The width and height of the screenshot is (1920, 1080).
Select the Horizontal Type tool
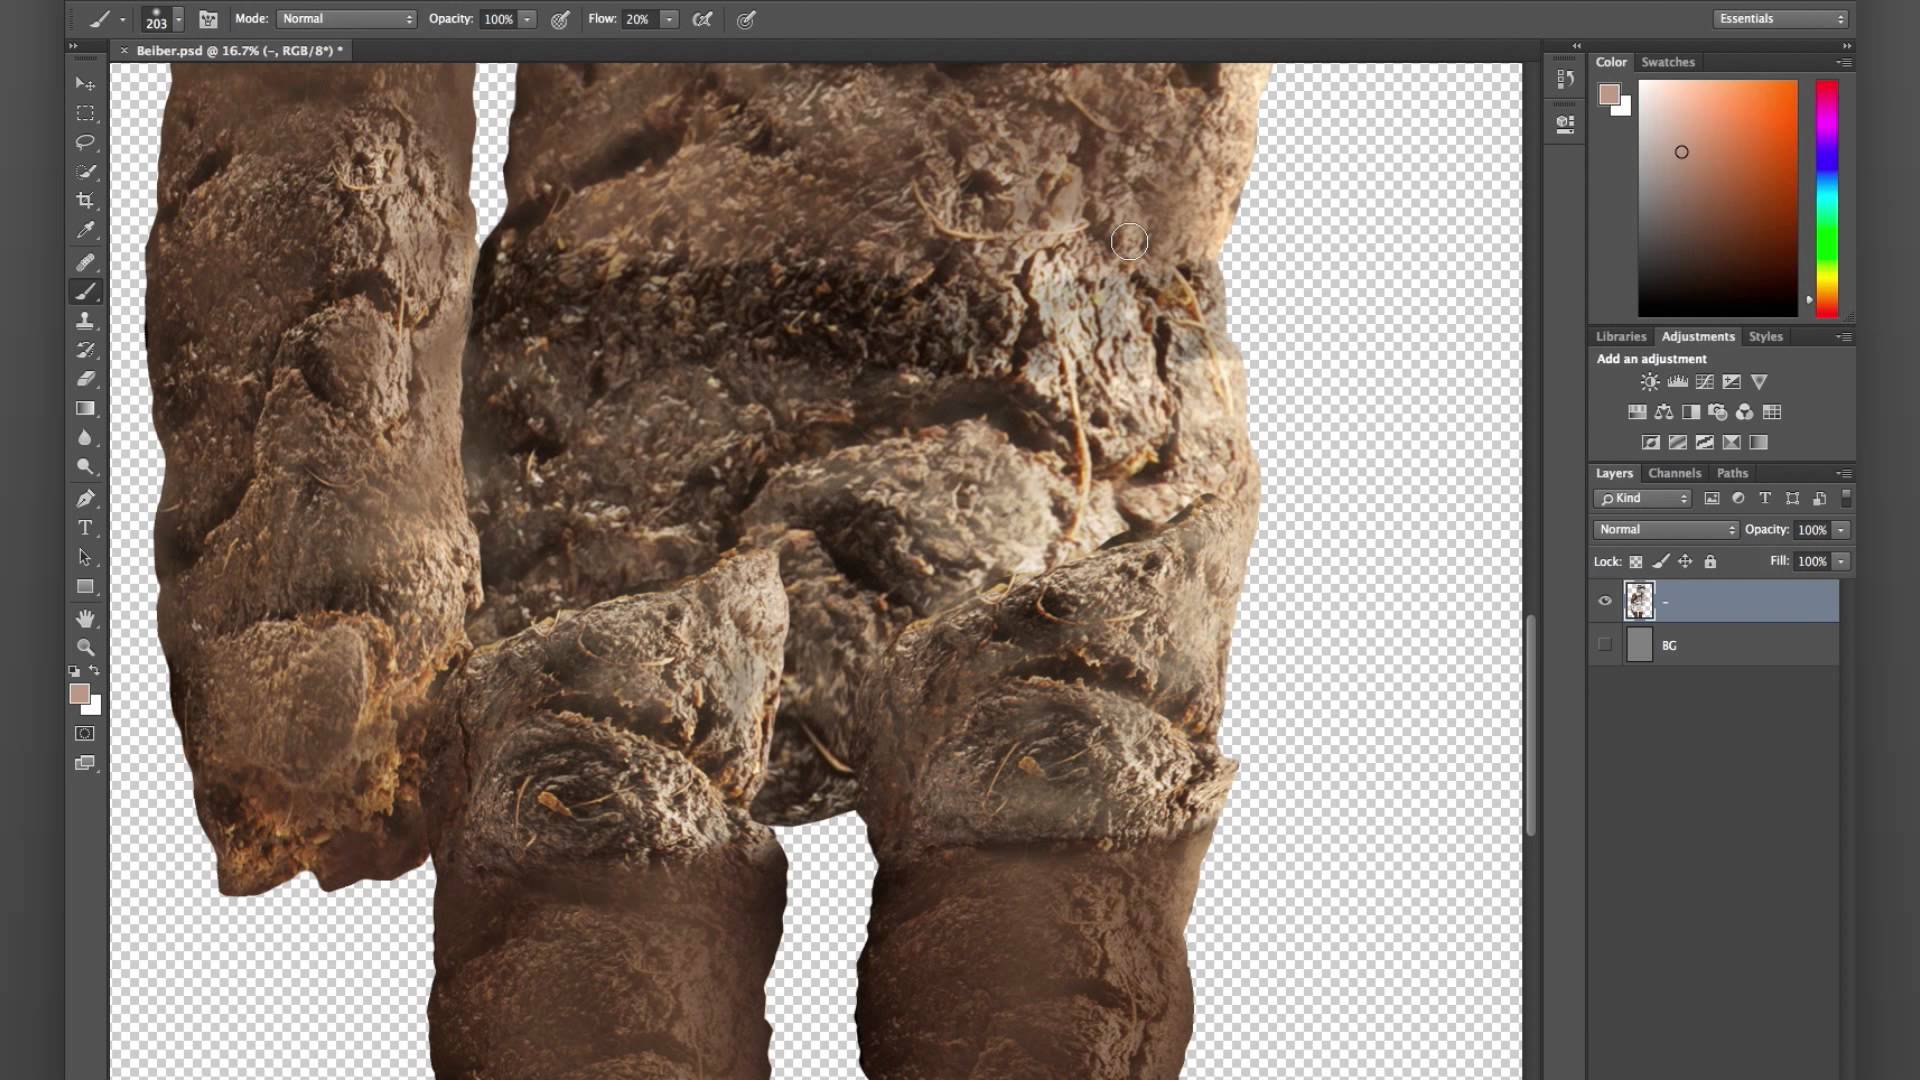(x=85, y=528)
